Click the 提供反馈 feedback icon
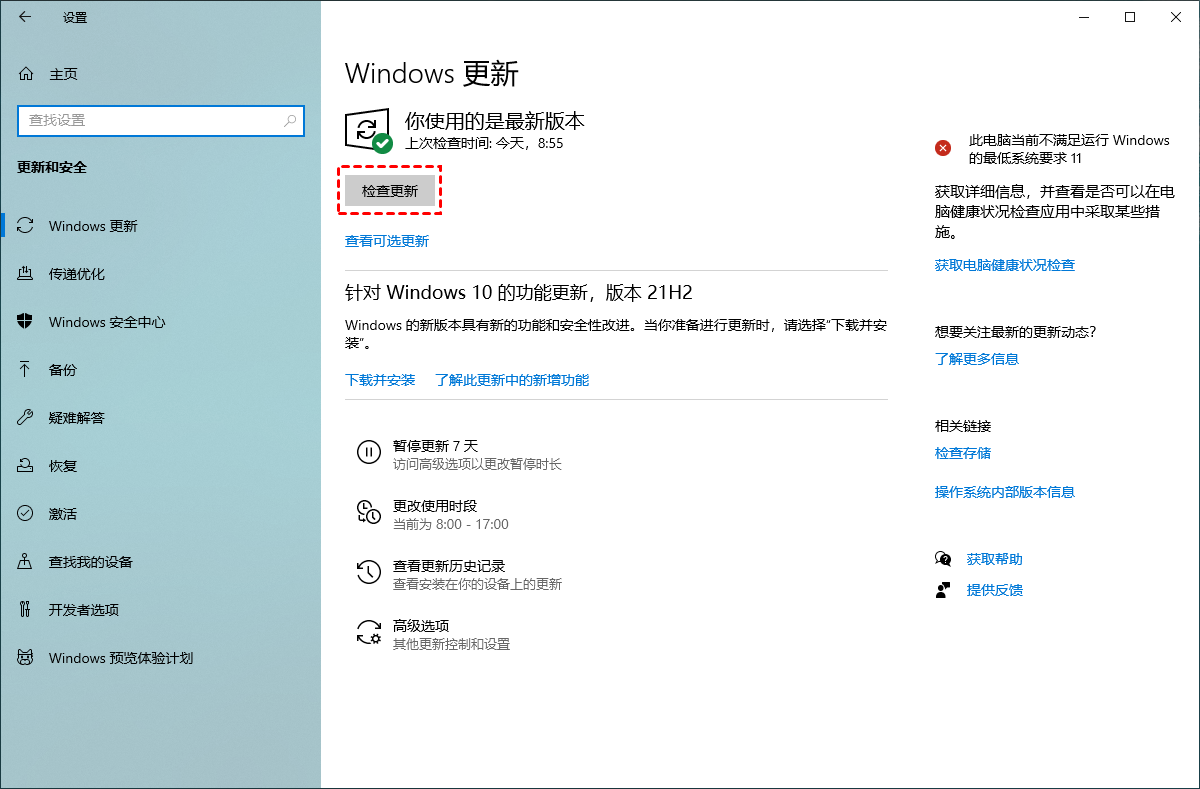Image resolution: width=1200 pixels, height=789 pixels. point(943,590)
